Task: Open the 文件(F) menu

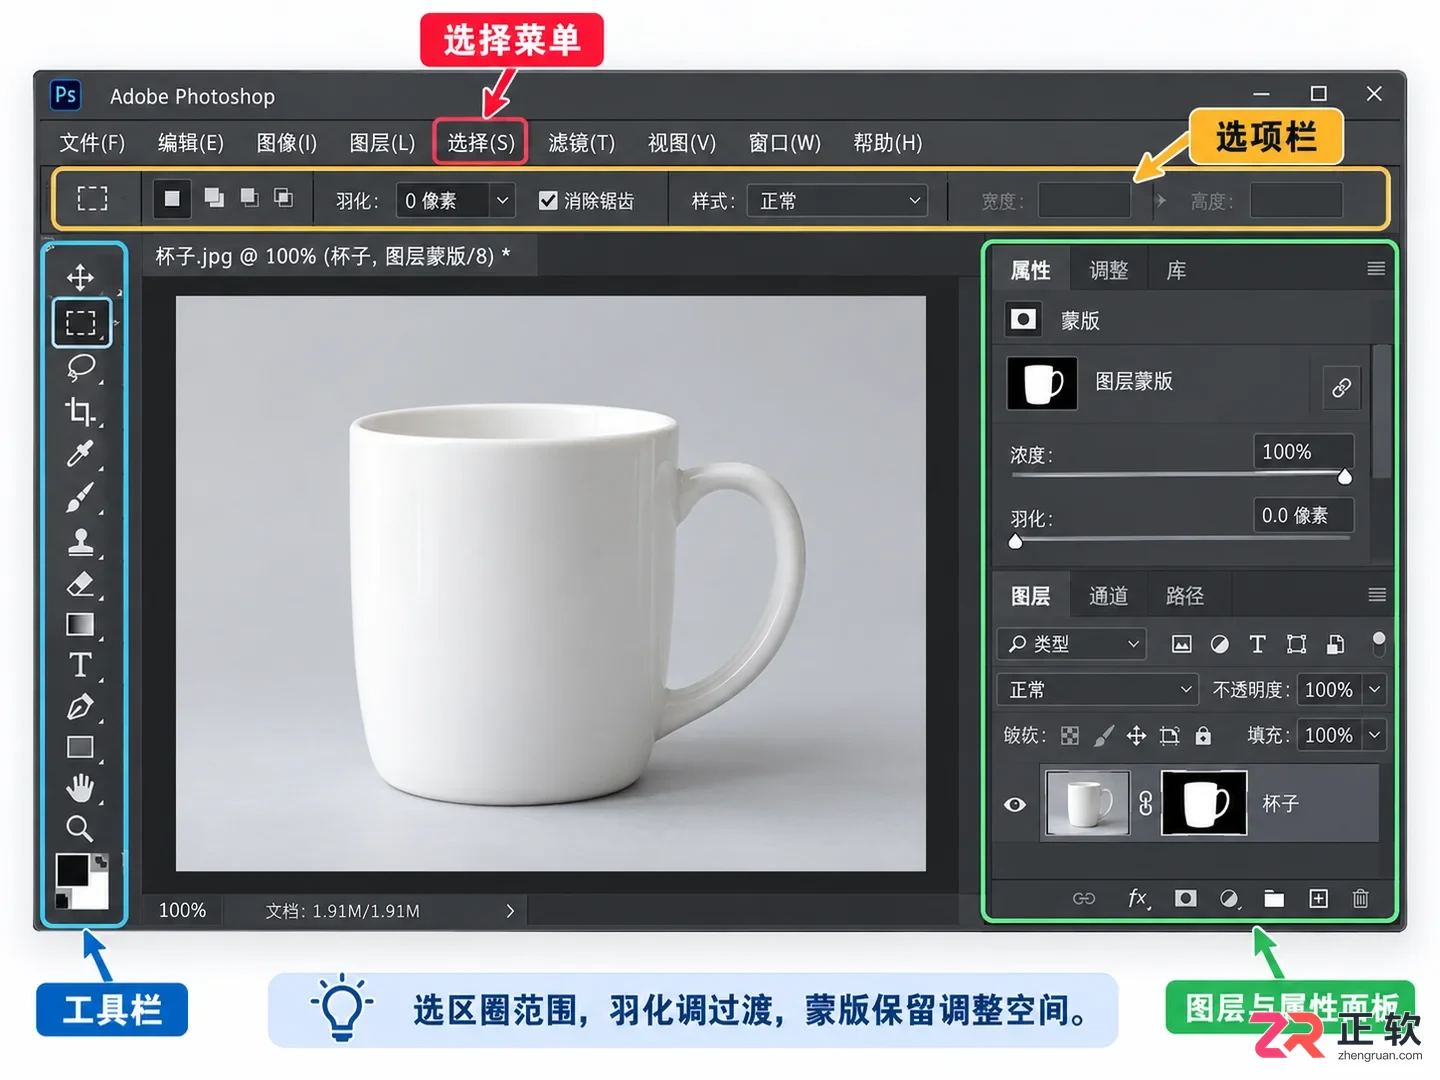Action: [92, 143]
